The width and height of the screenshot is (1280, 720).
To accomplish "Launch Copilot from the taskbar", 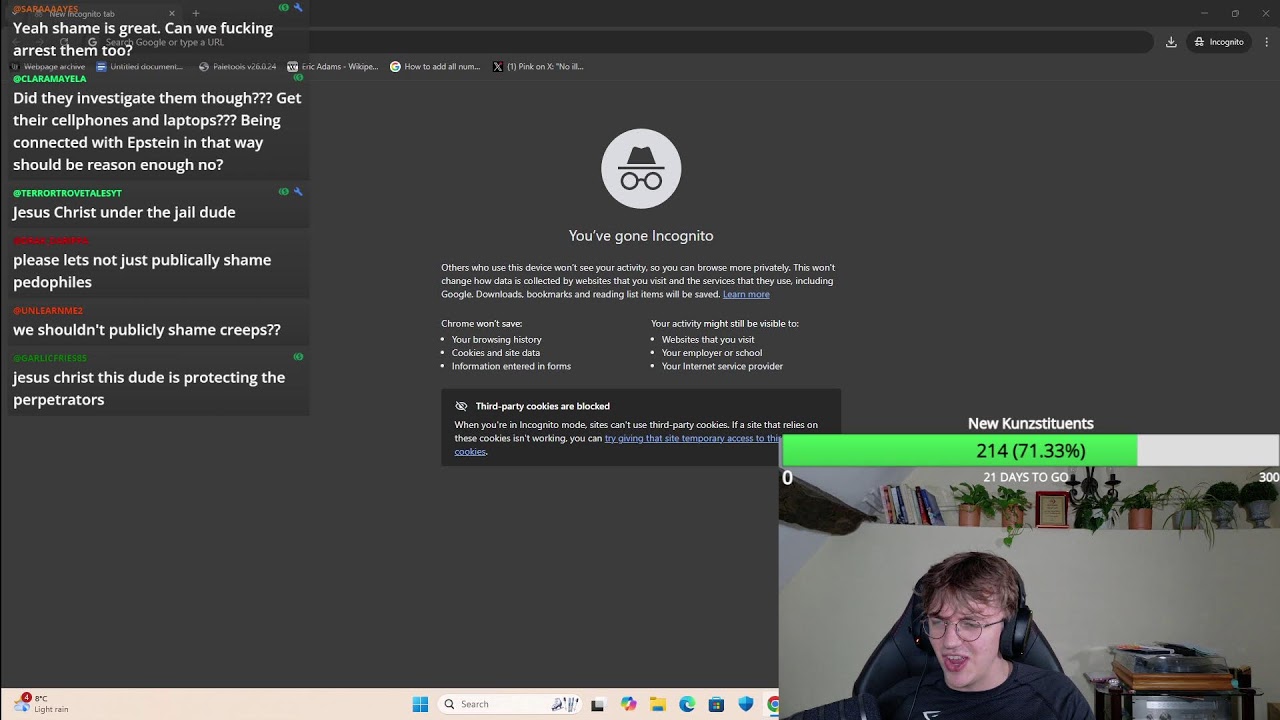I will 628,704.
